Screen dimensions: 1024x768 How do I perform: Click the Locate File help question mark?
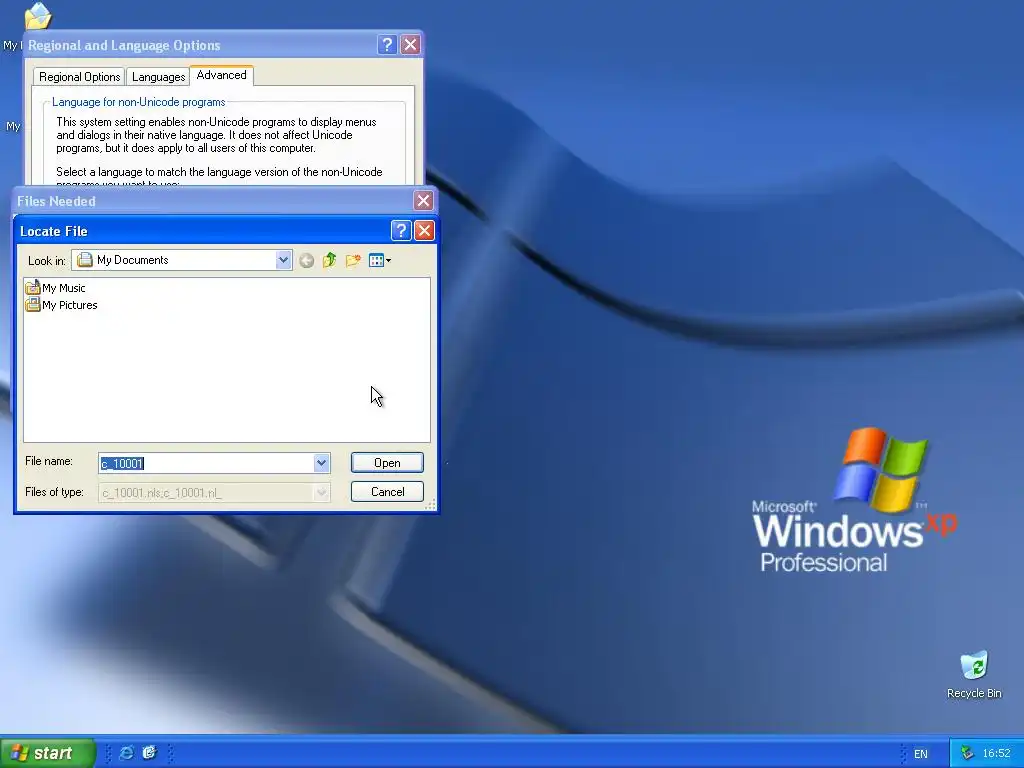[400, 231]
